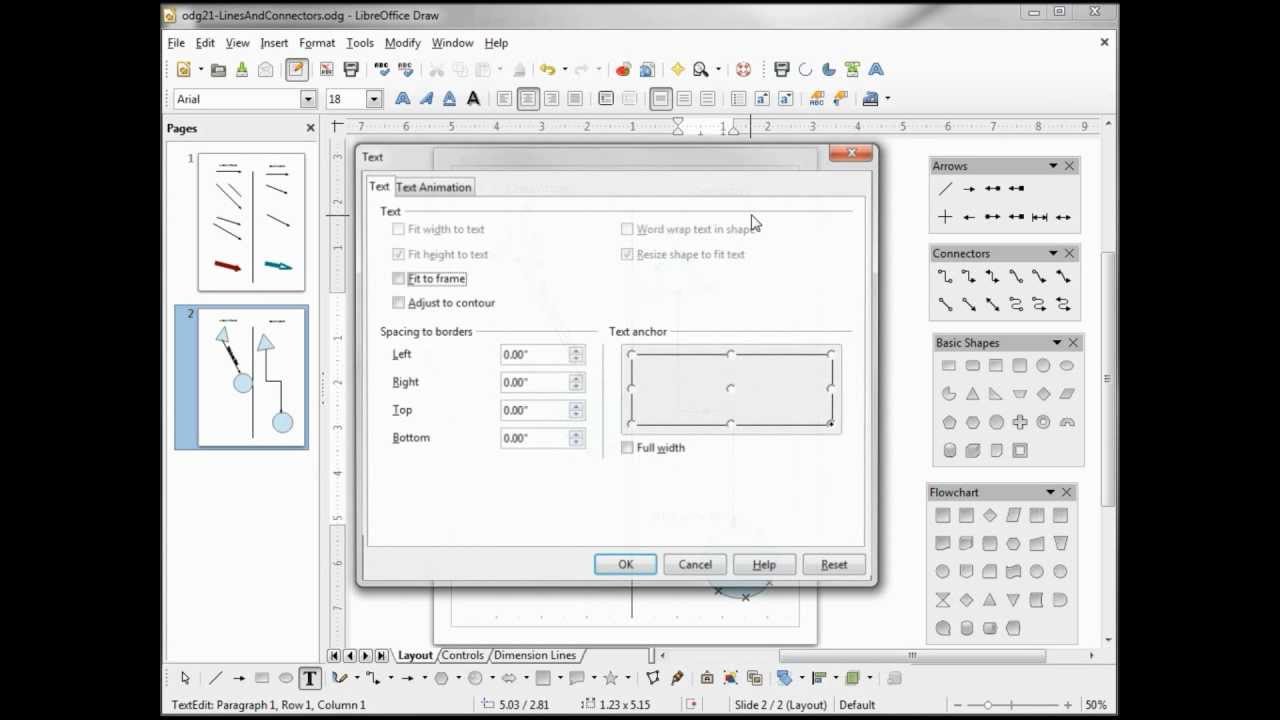The height and width of the screenshot is (720, 1280).
Task: Open the Tools menu
Action: [360, 43]
